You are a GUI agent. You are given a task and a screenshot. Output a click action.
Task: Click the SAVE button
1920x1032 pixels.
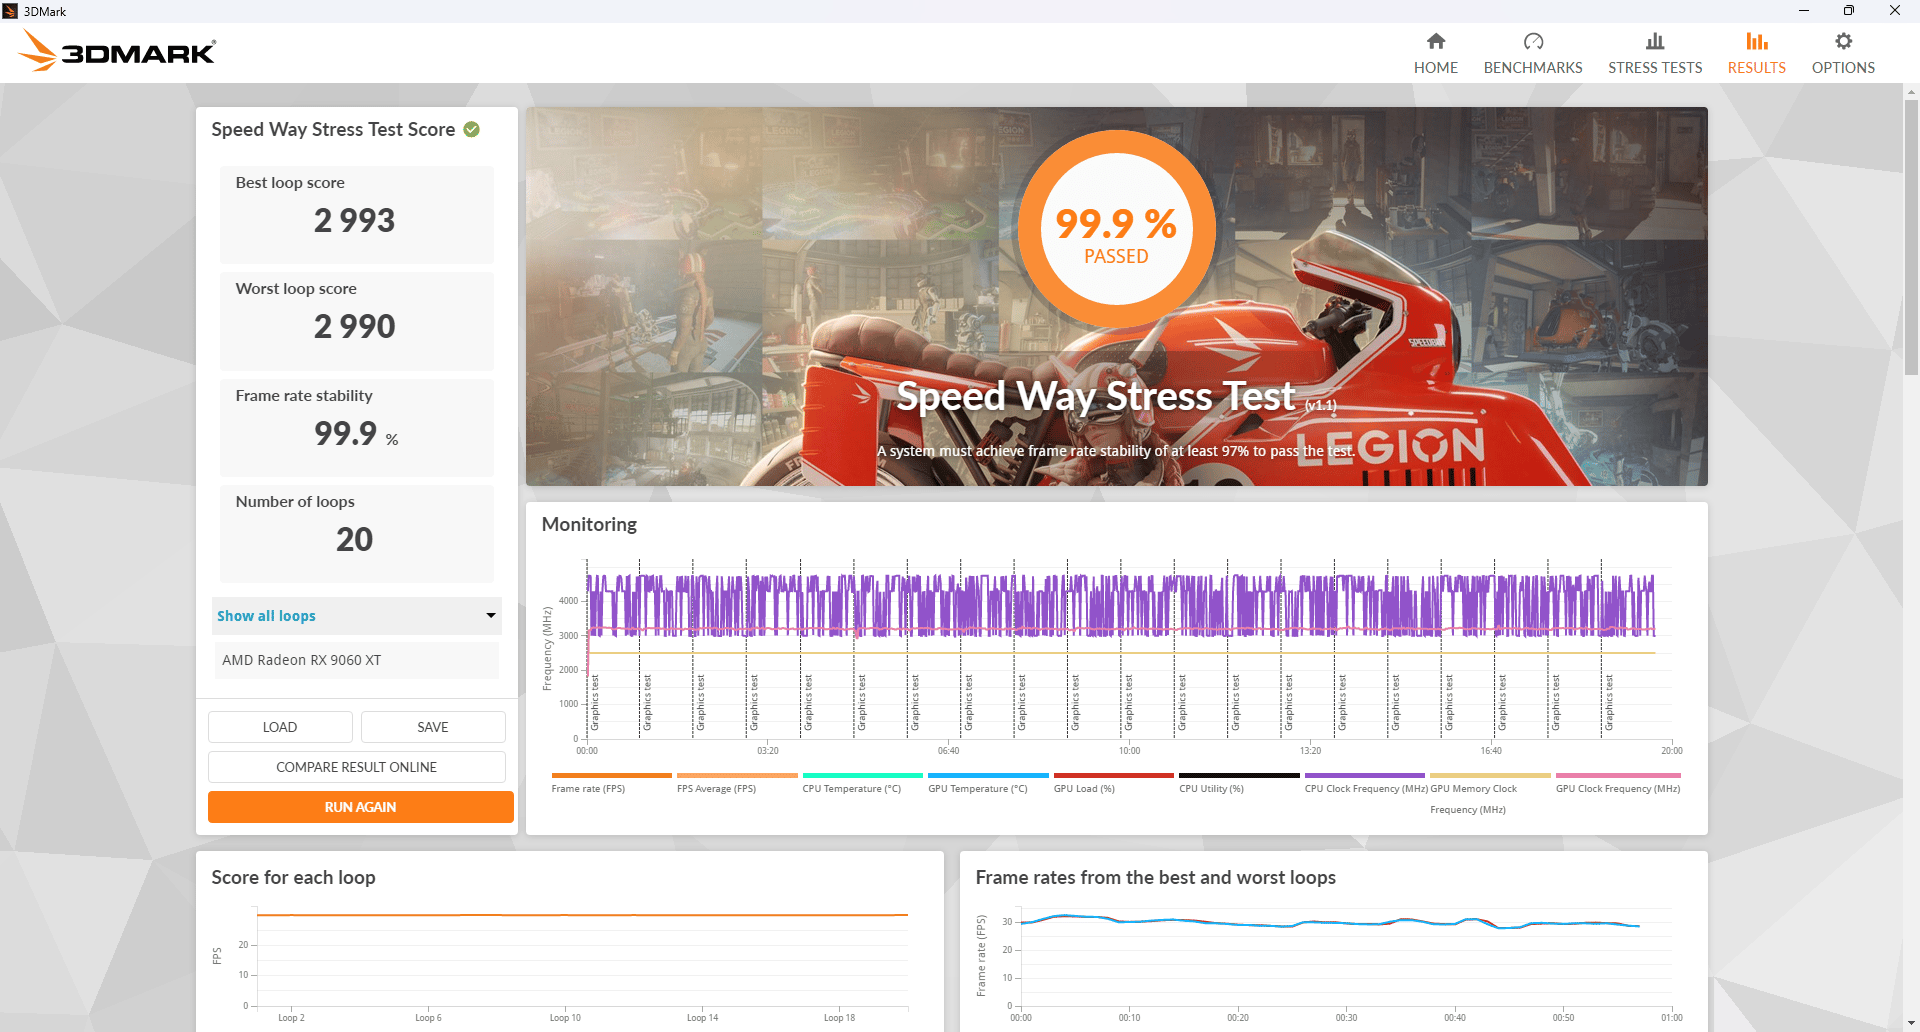click(x=433, y=727)
